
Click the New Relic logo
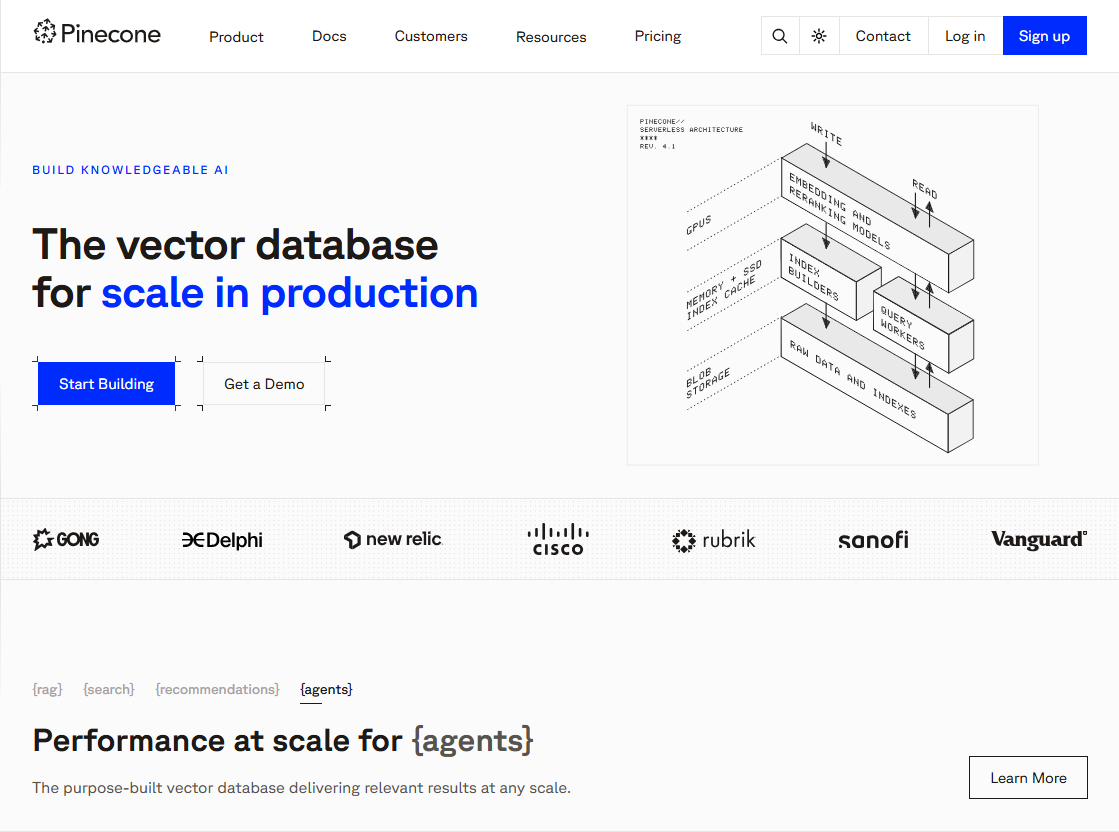392,540
